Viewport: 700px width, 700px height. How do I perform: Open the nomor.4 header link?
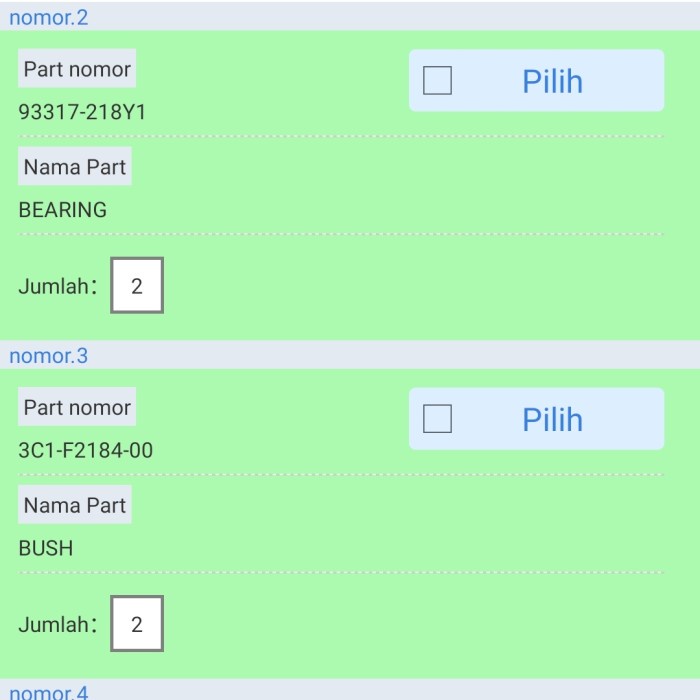(48, 692)
